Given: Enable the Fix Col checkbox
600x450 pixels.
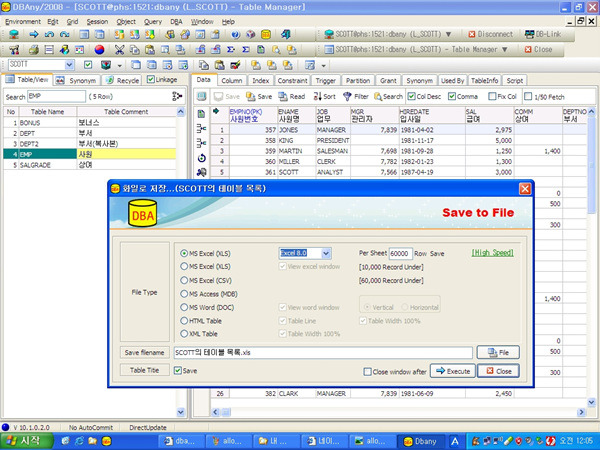Looking at the screenshot, I should point(492,96).
